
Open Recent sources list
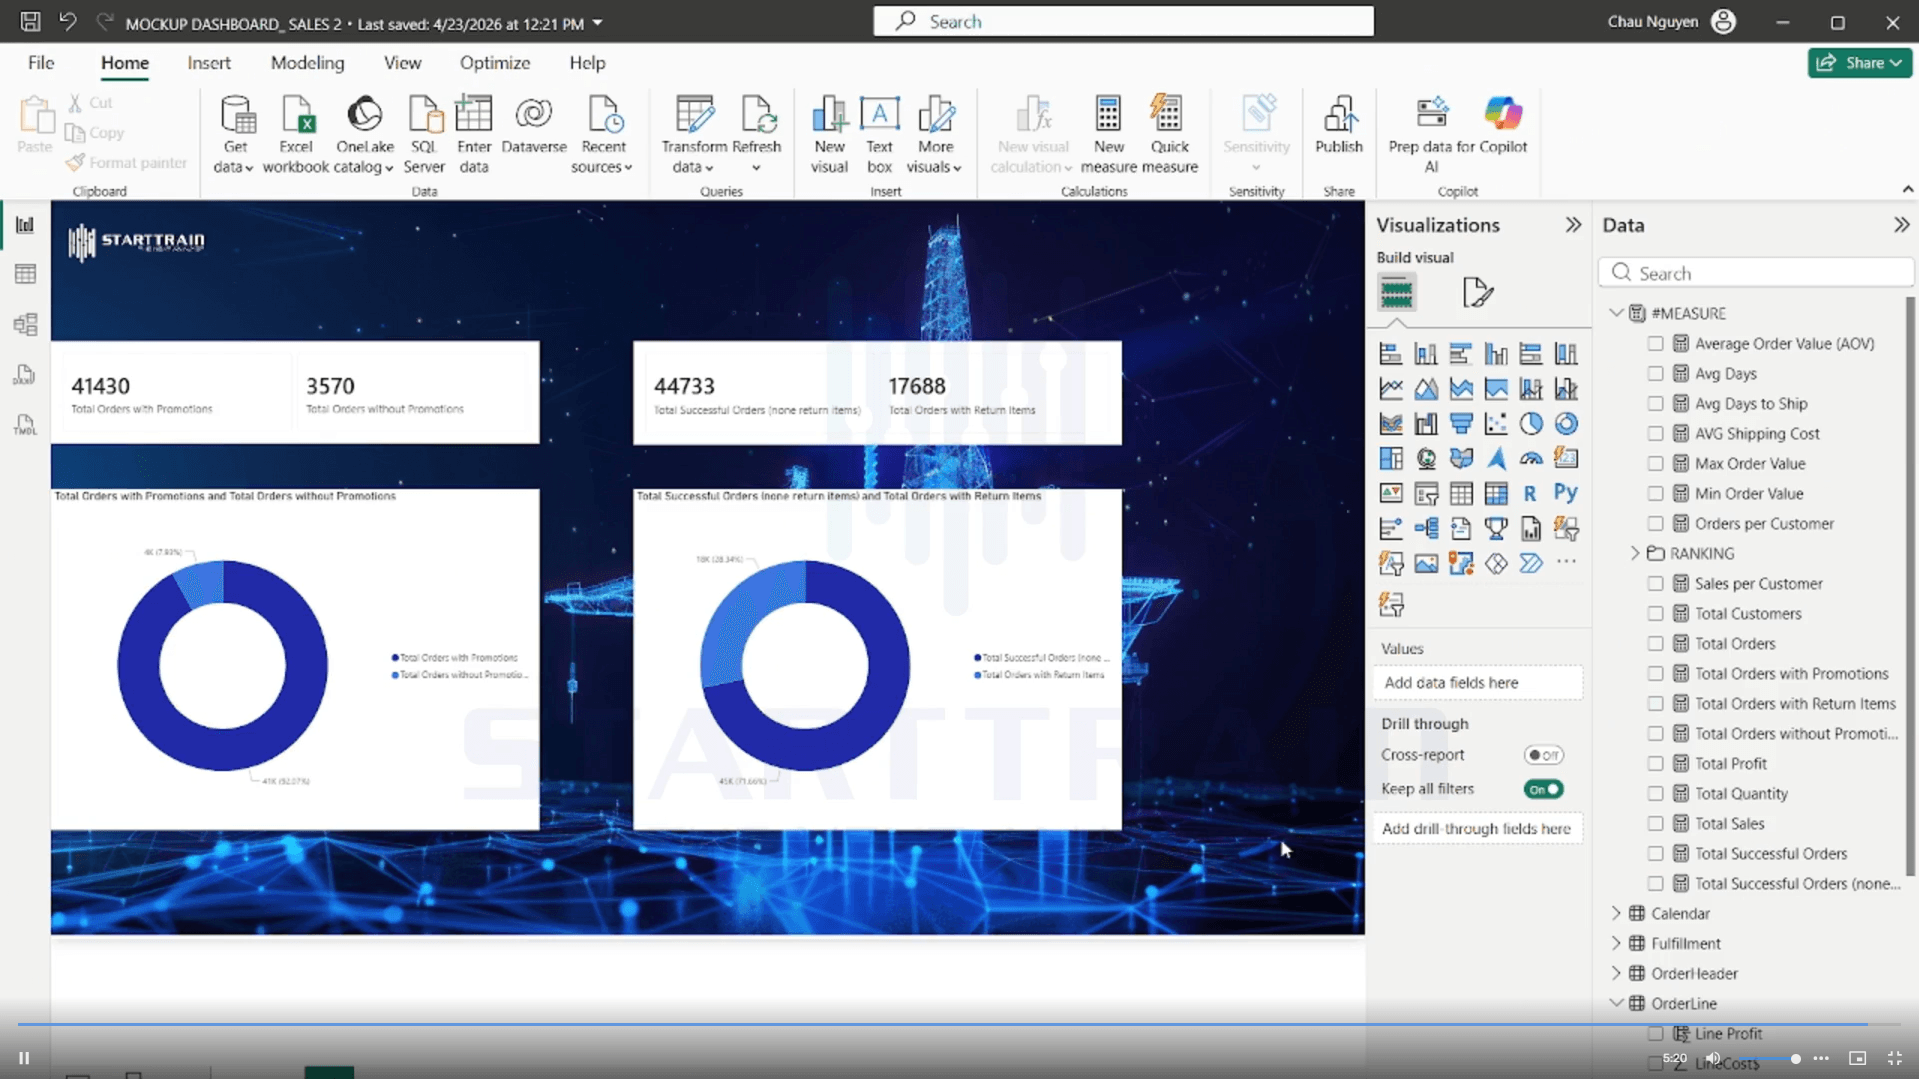pyautogui.click(x=602, y=134)
